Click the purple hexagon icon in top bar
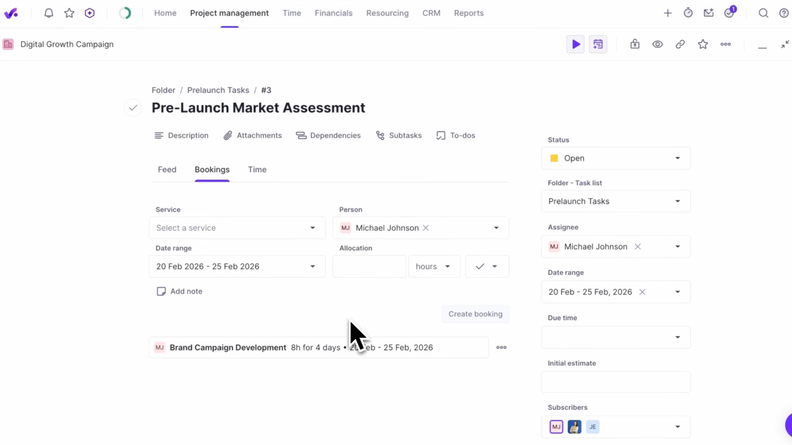792x445 pixels. (89, 13)
